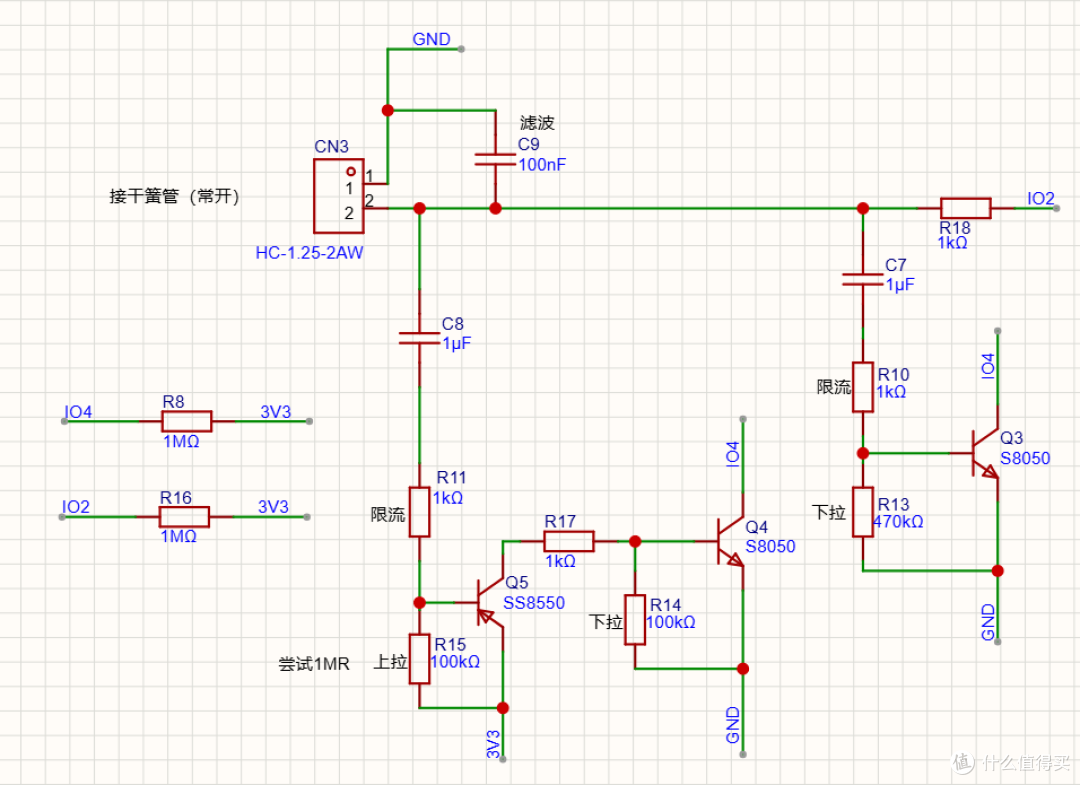This screenshot has width=1080, height=785.
Task: Click the 3V3 net label right of R8
Action: click(x=276, y=412)
